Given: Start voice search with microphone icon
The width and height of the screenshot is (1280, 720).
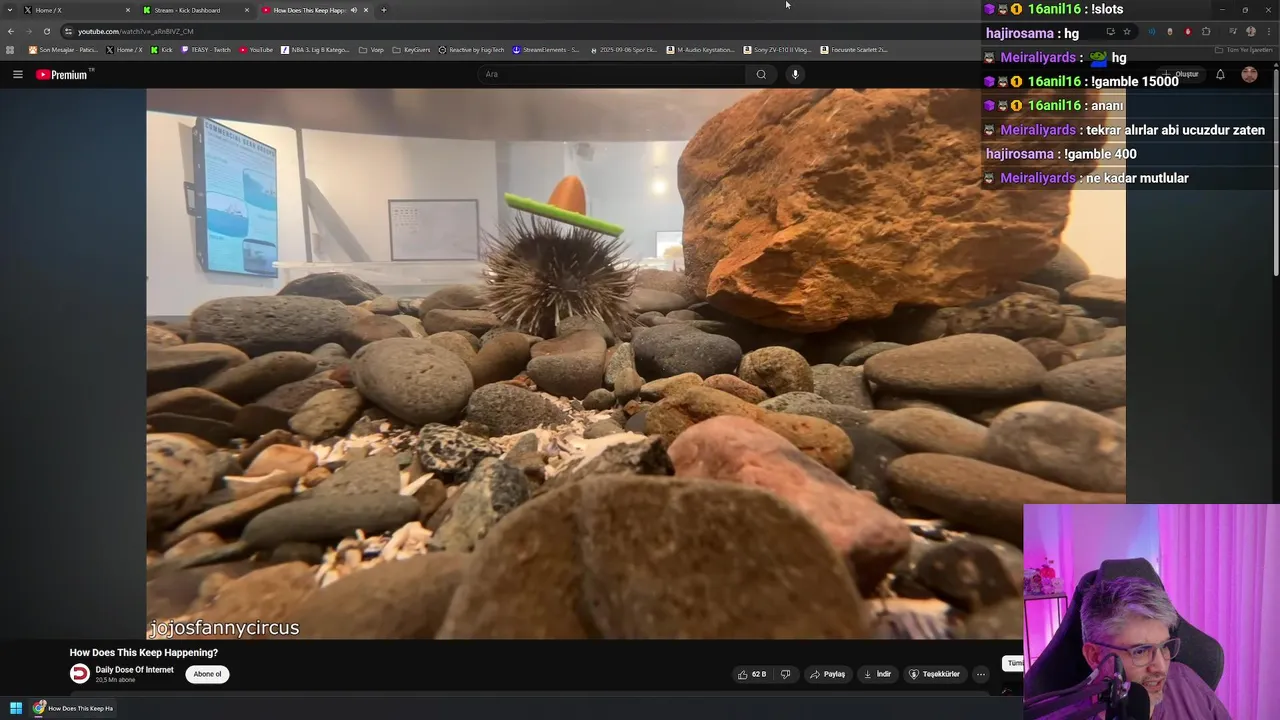Looking at the screenshot, I should [x=795, y=74].
